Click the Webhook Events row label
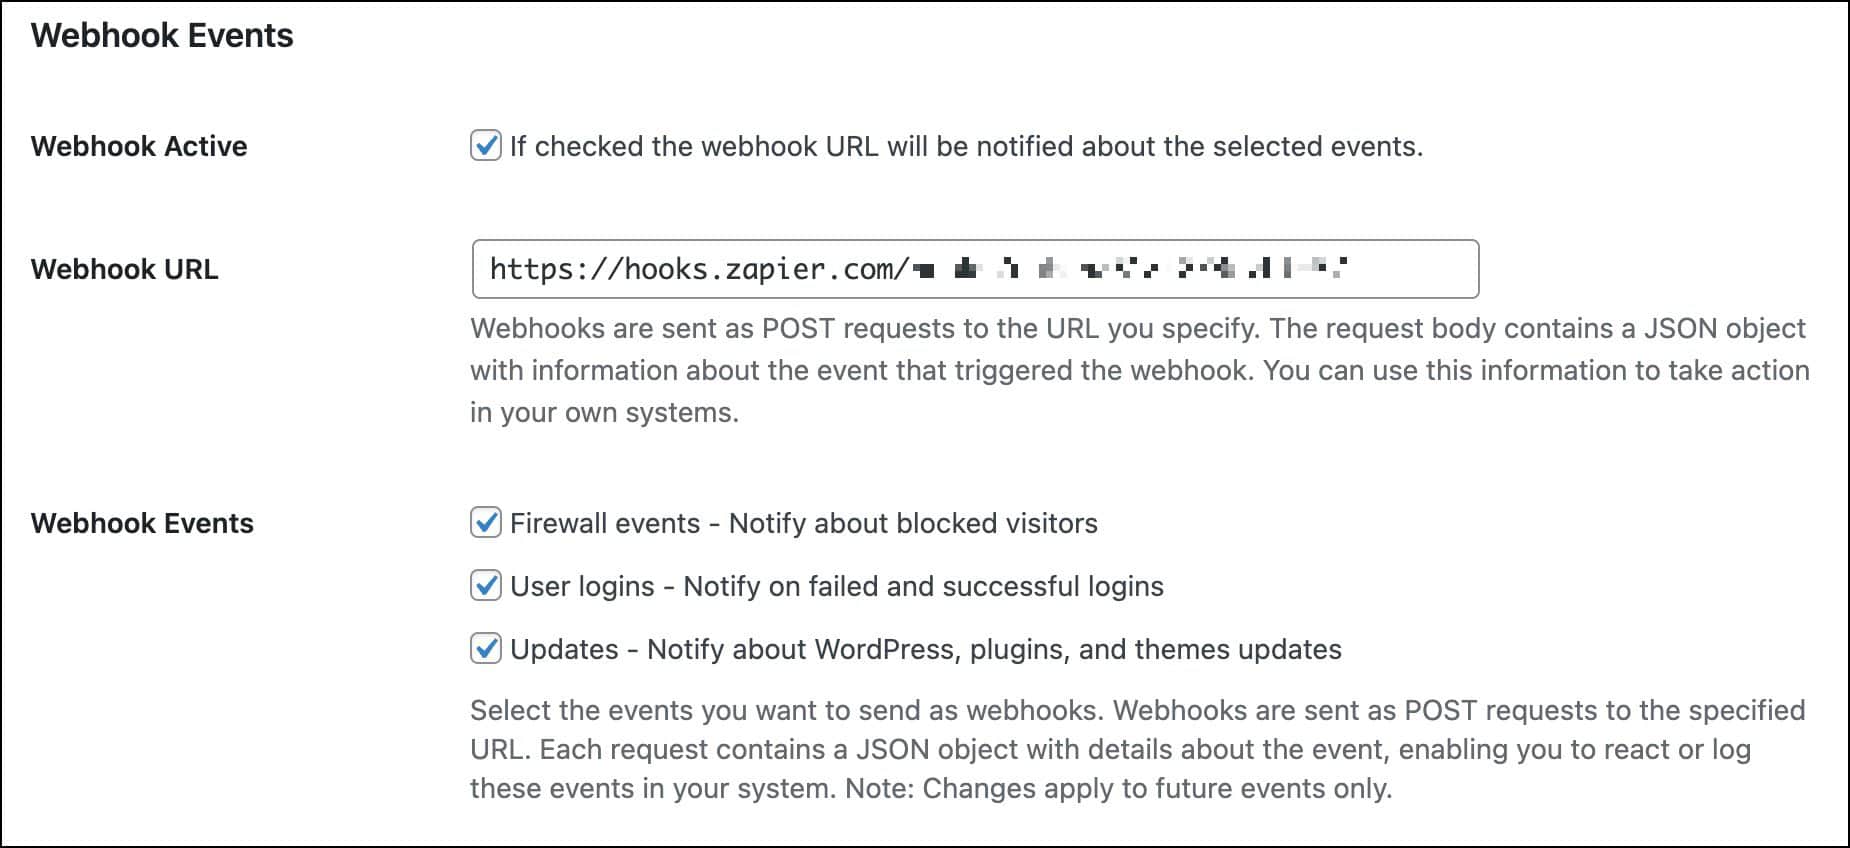The height and width of the screenshot is (848, 1850). 143,522
